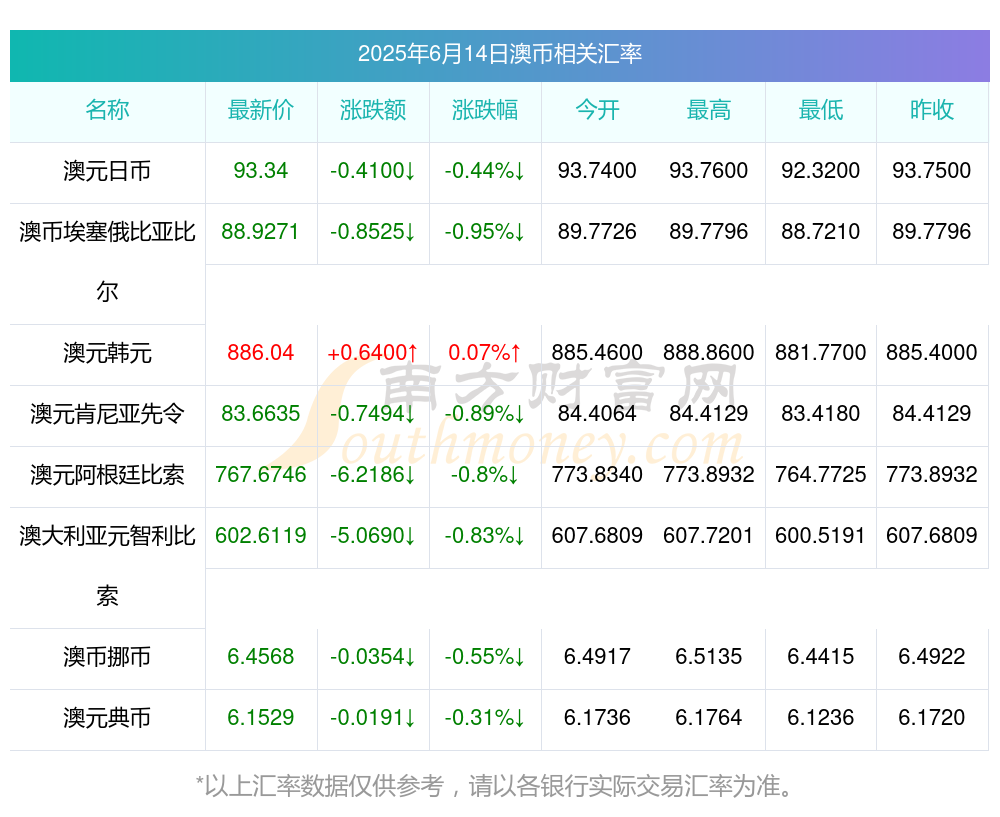Image resolution: width=1000 pixels, height=817 pixels.
Task: Click change amount -0.7494↓
Action: [x=373, y=413]
